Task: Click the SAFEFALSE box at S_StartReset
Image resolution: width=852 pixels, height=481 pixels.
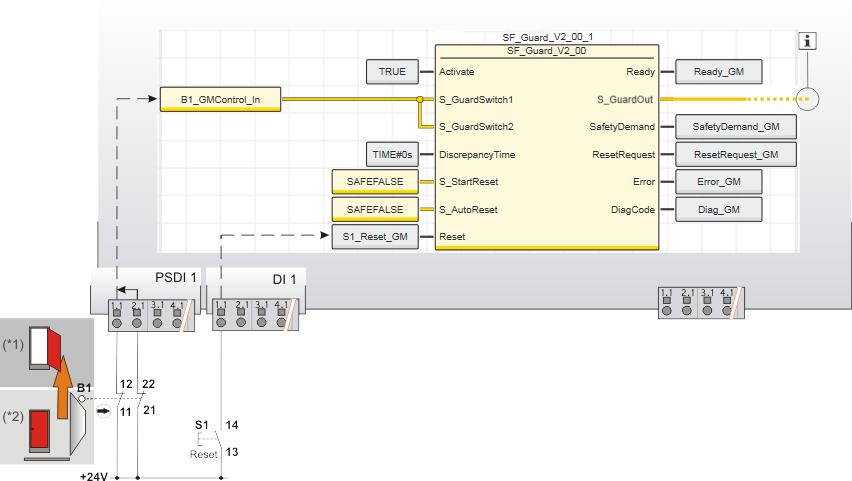Action: click(374, 182)
